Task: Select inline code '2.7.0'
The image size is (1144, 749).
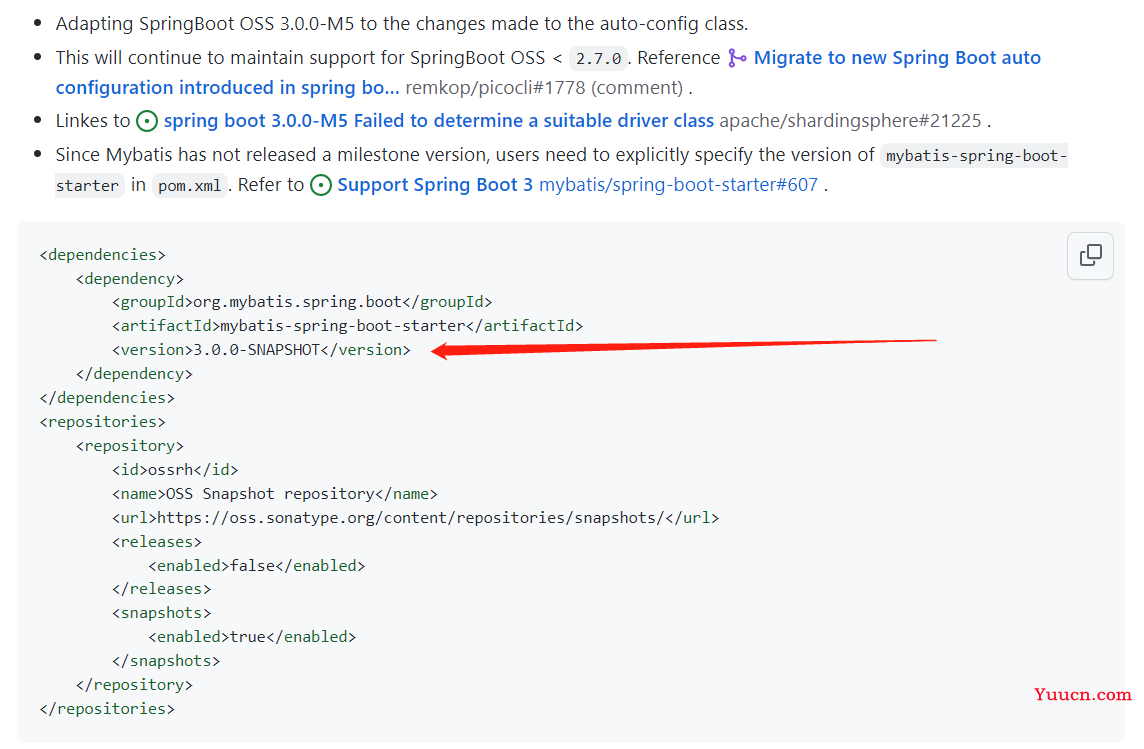Action: pos(598,58)
